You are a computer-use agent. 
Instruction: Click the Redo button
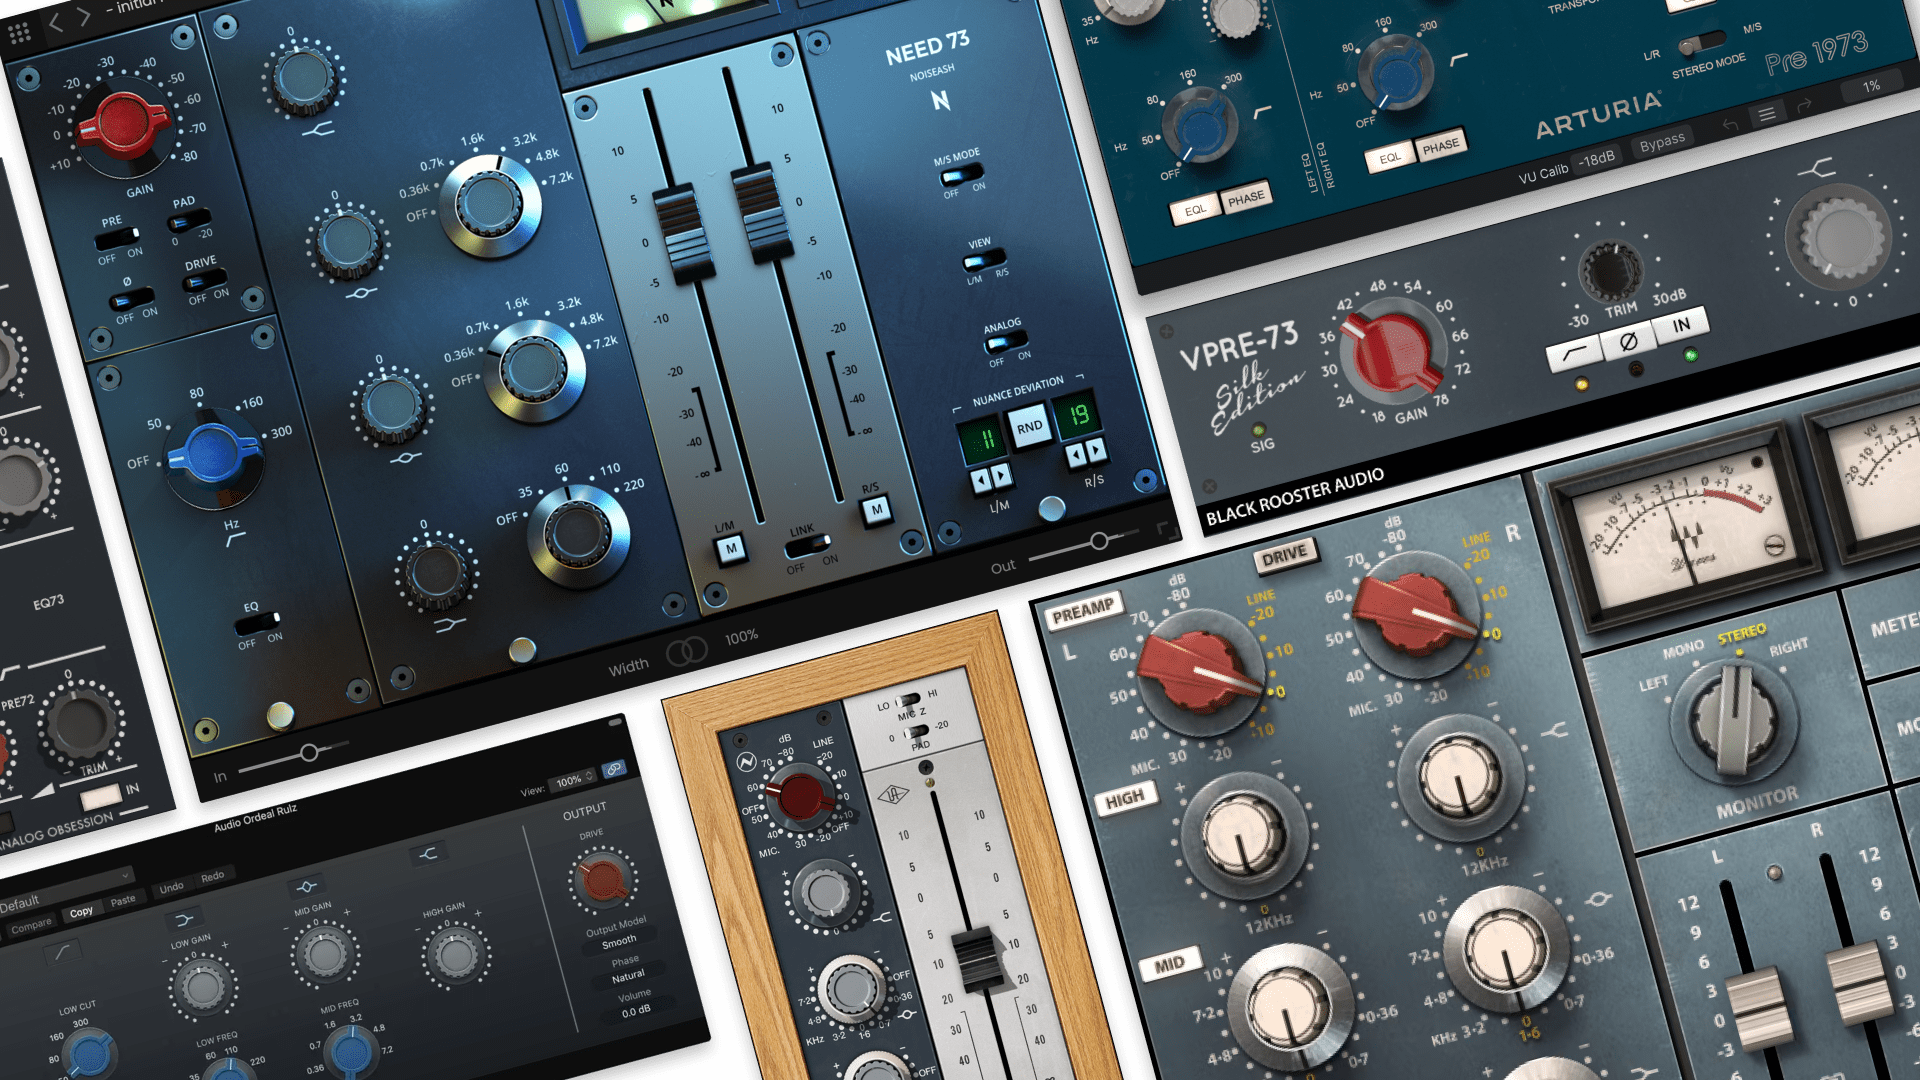(212, 877)
